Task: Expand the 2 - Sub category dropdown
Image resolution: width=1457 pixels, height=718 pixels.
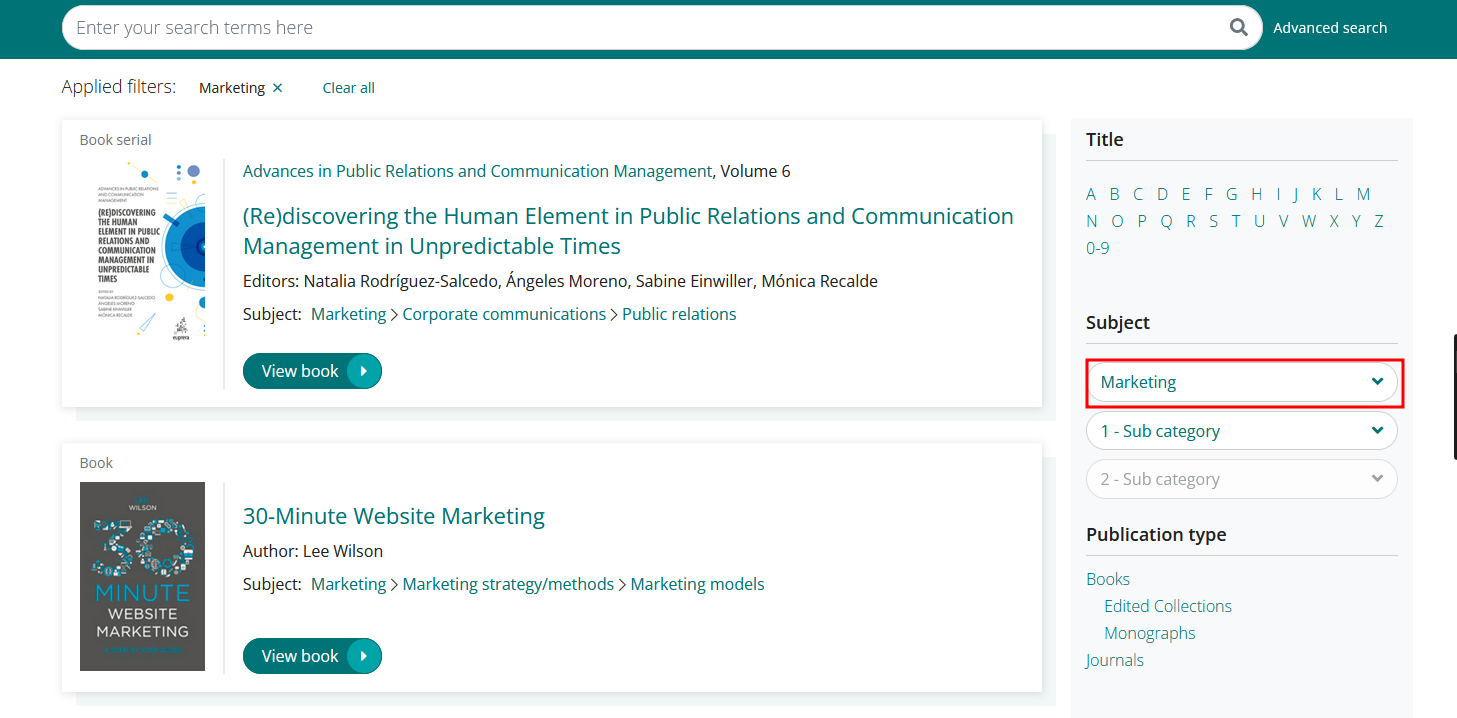Action: coord(1241,479)
